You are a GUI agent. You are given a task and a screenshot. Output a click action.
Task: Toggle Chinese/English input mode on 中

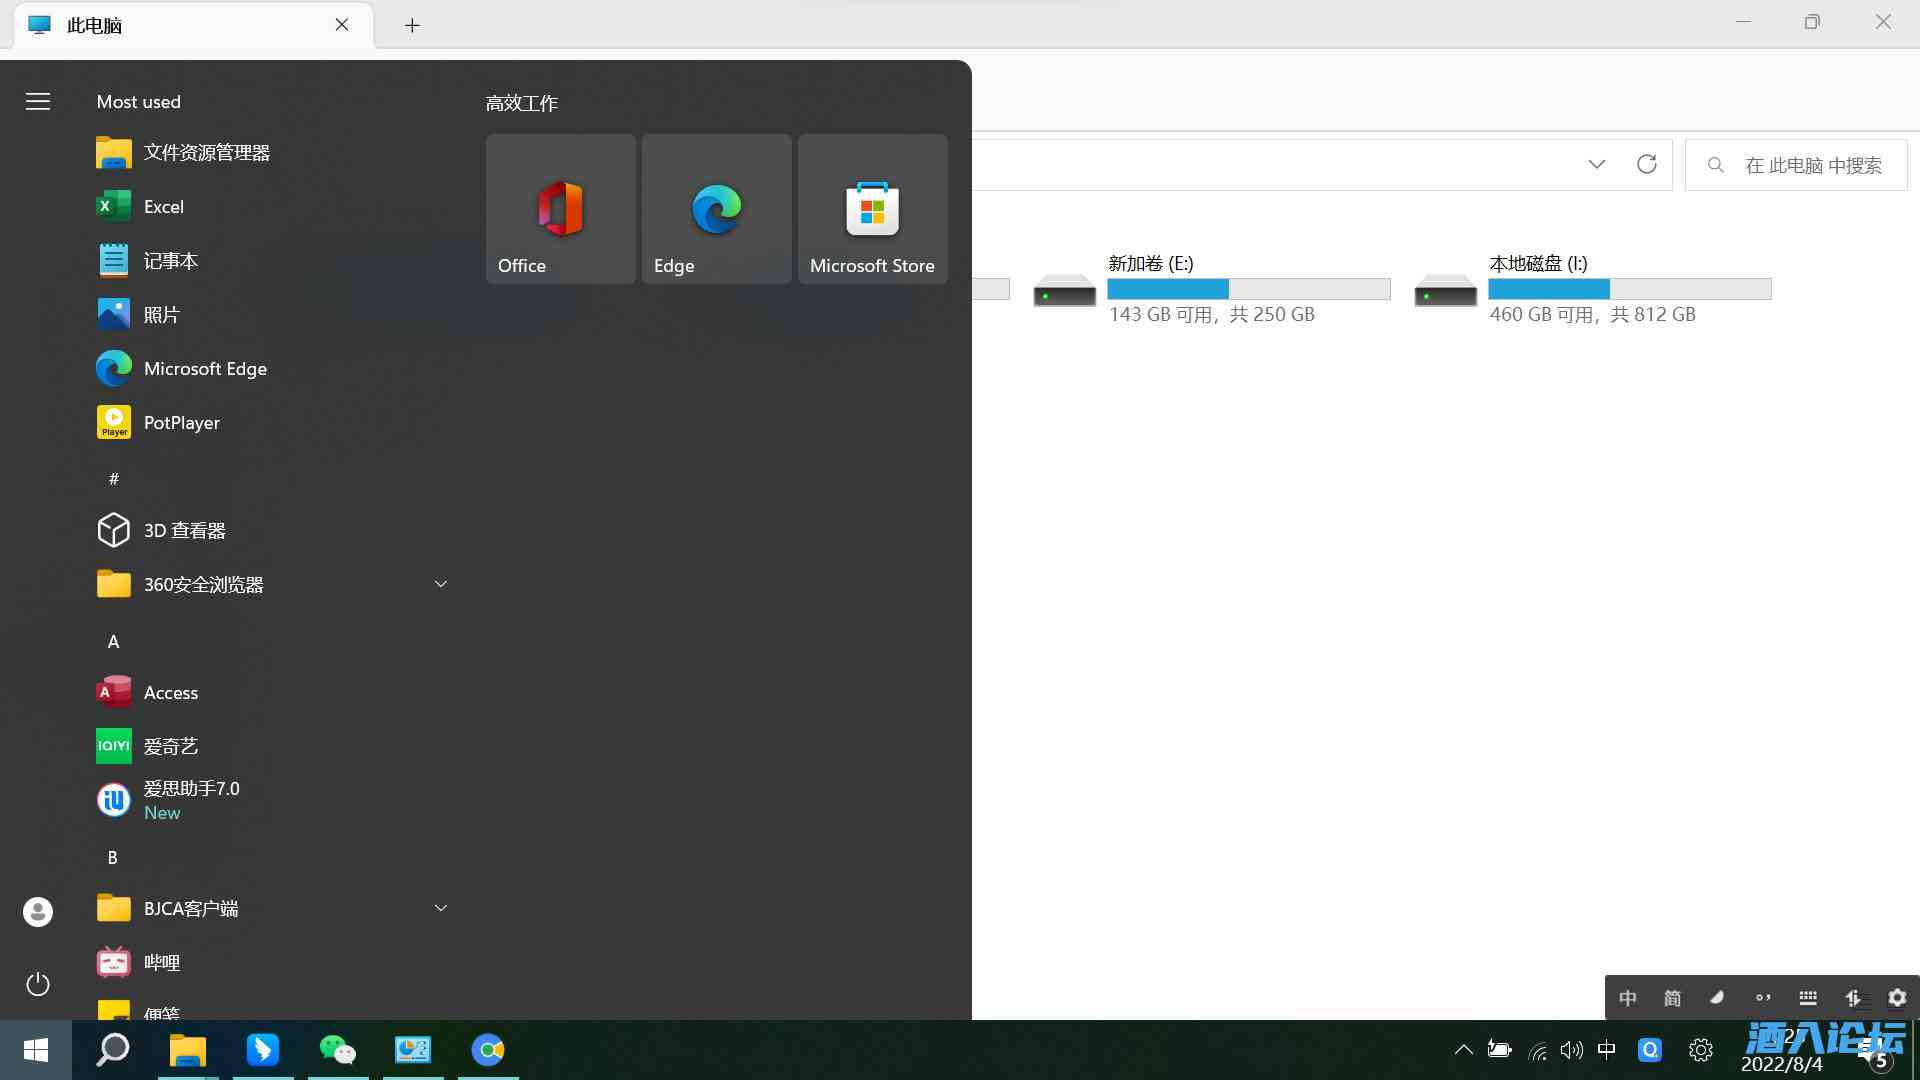[x=1627, y=997]
